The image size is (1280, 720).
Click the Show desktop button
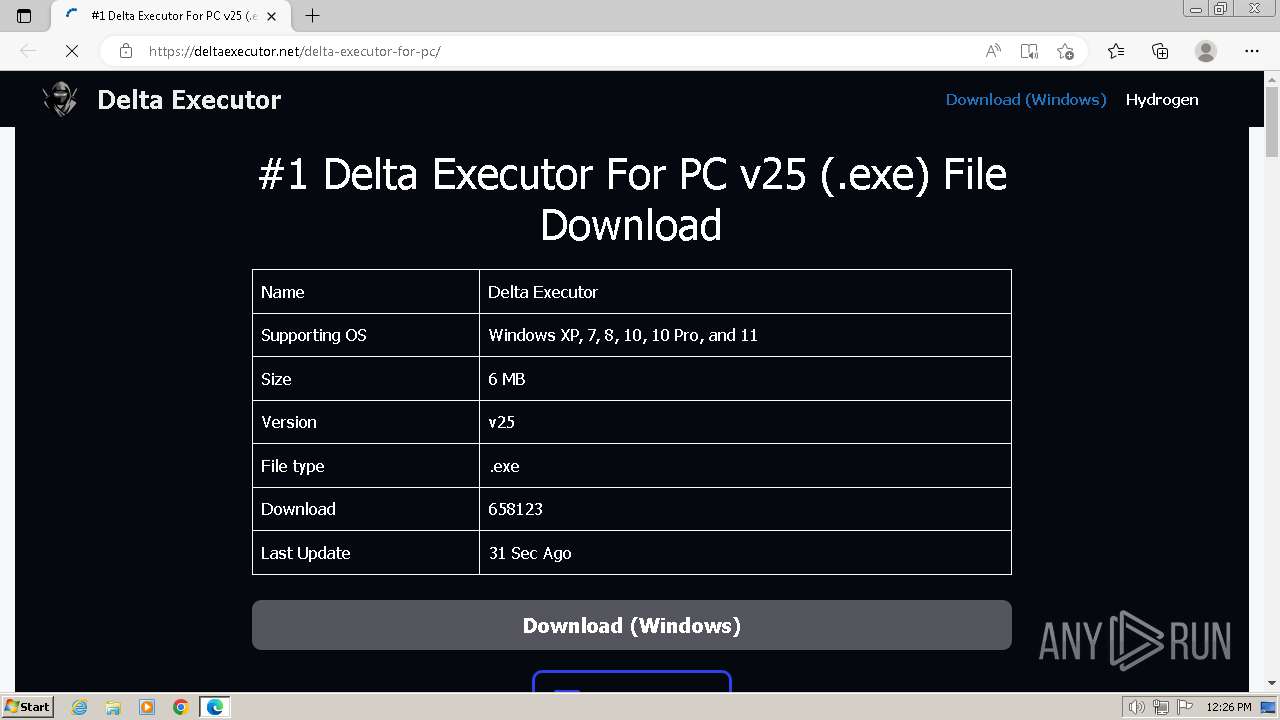pos(1268,707)
